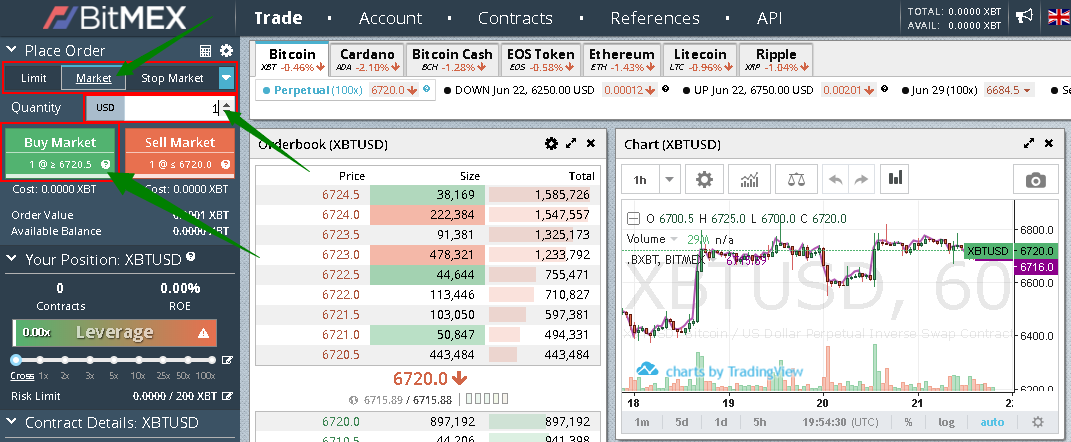Click the chart Undo arrow
This screenshot has width=1071, height=442.
click(x=835, y=180)
